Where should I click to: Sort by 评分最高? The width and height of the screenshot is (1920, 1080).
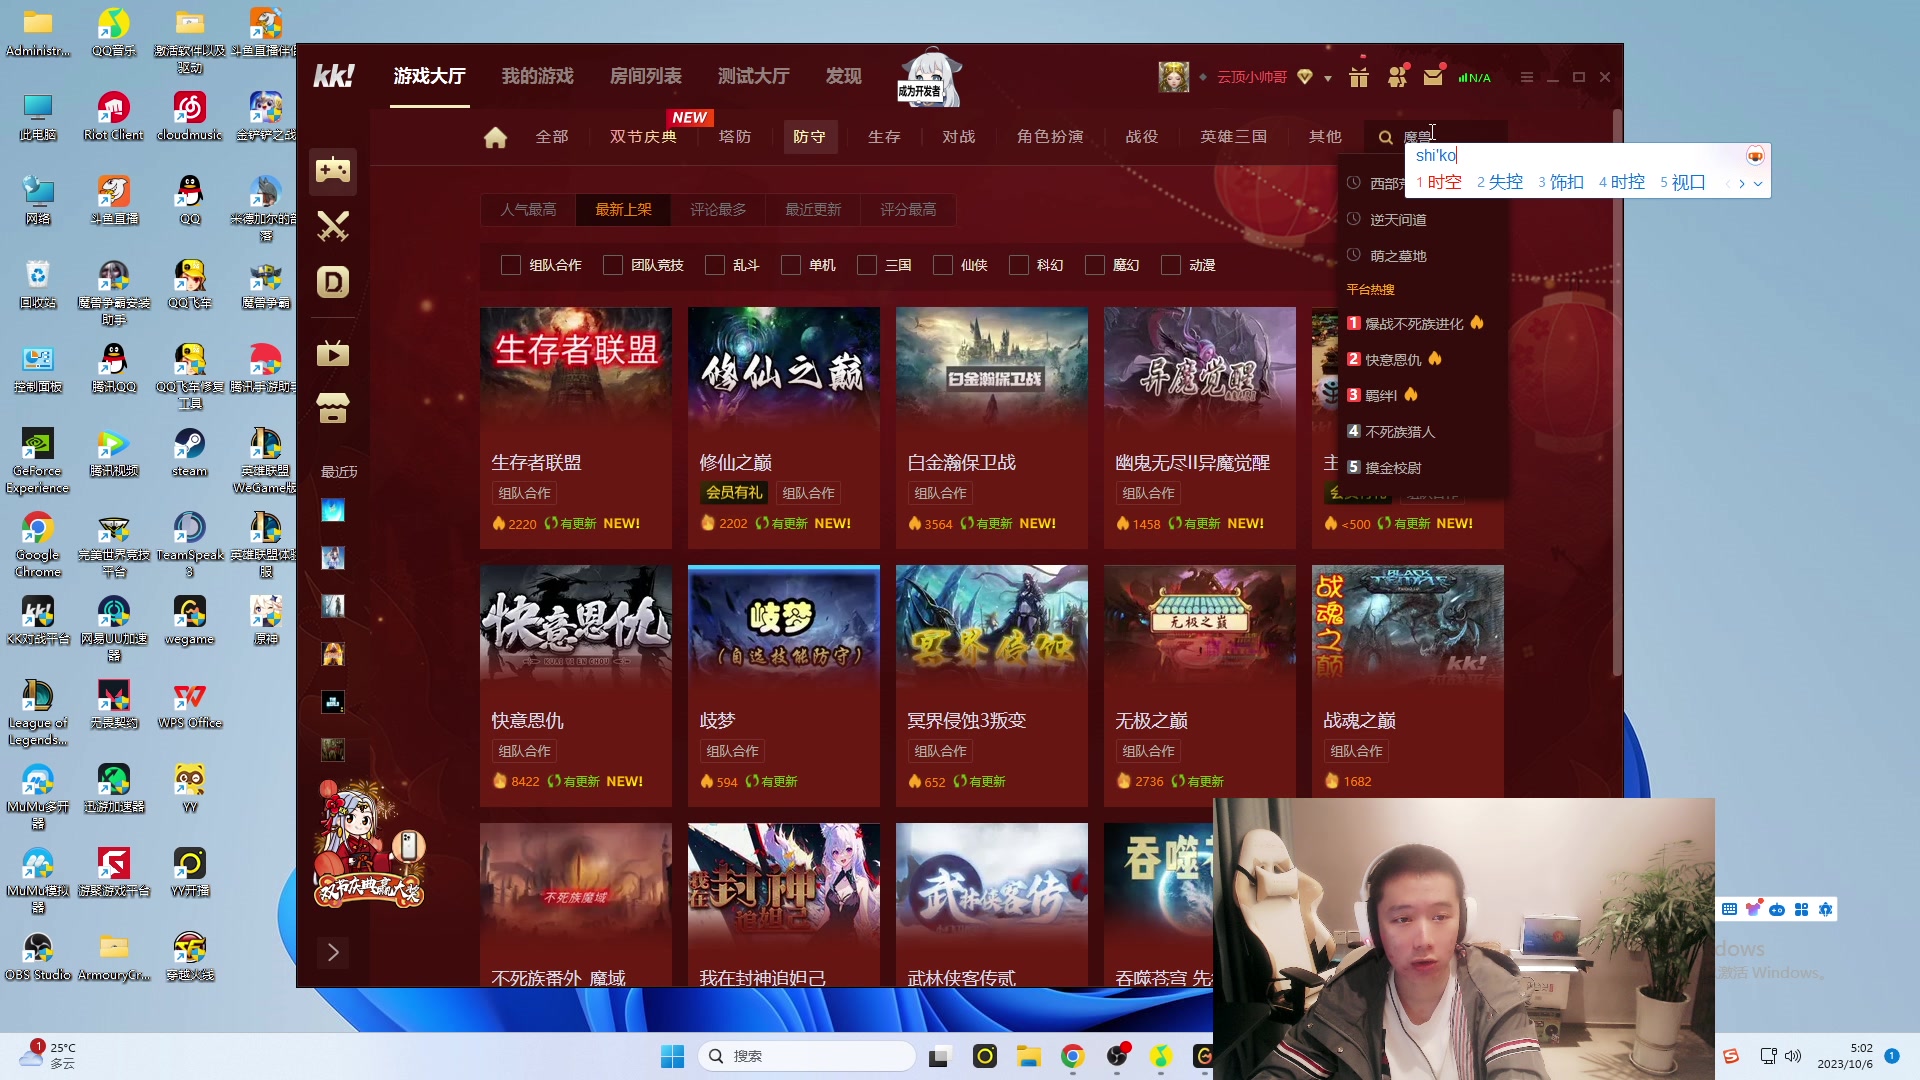click(x=908, y=210)
